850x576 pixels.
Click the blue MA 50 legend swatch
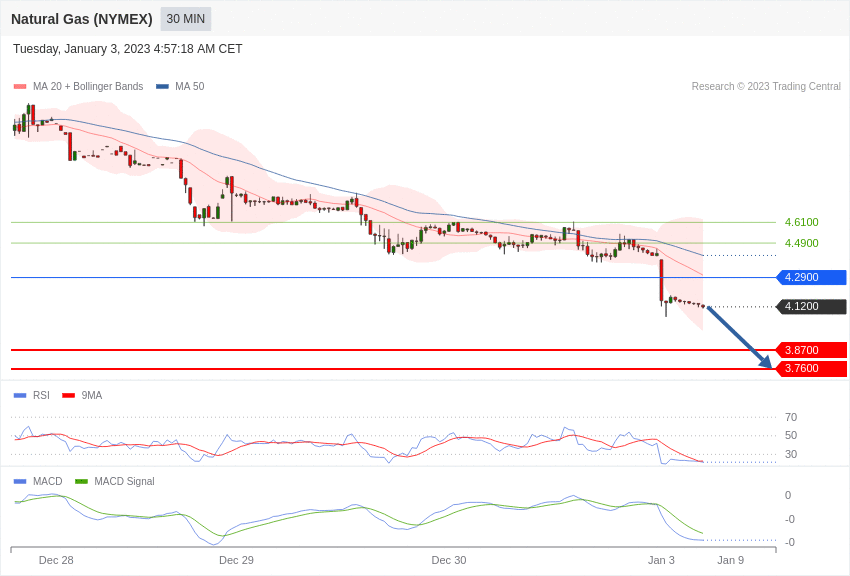(162, 87)
